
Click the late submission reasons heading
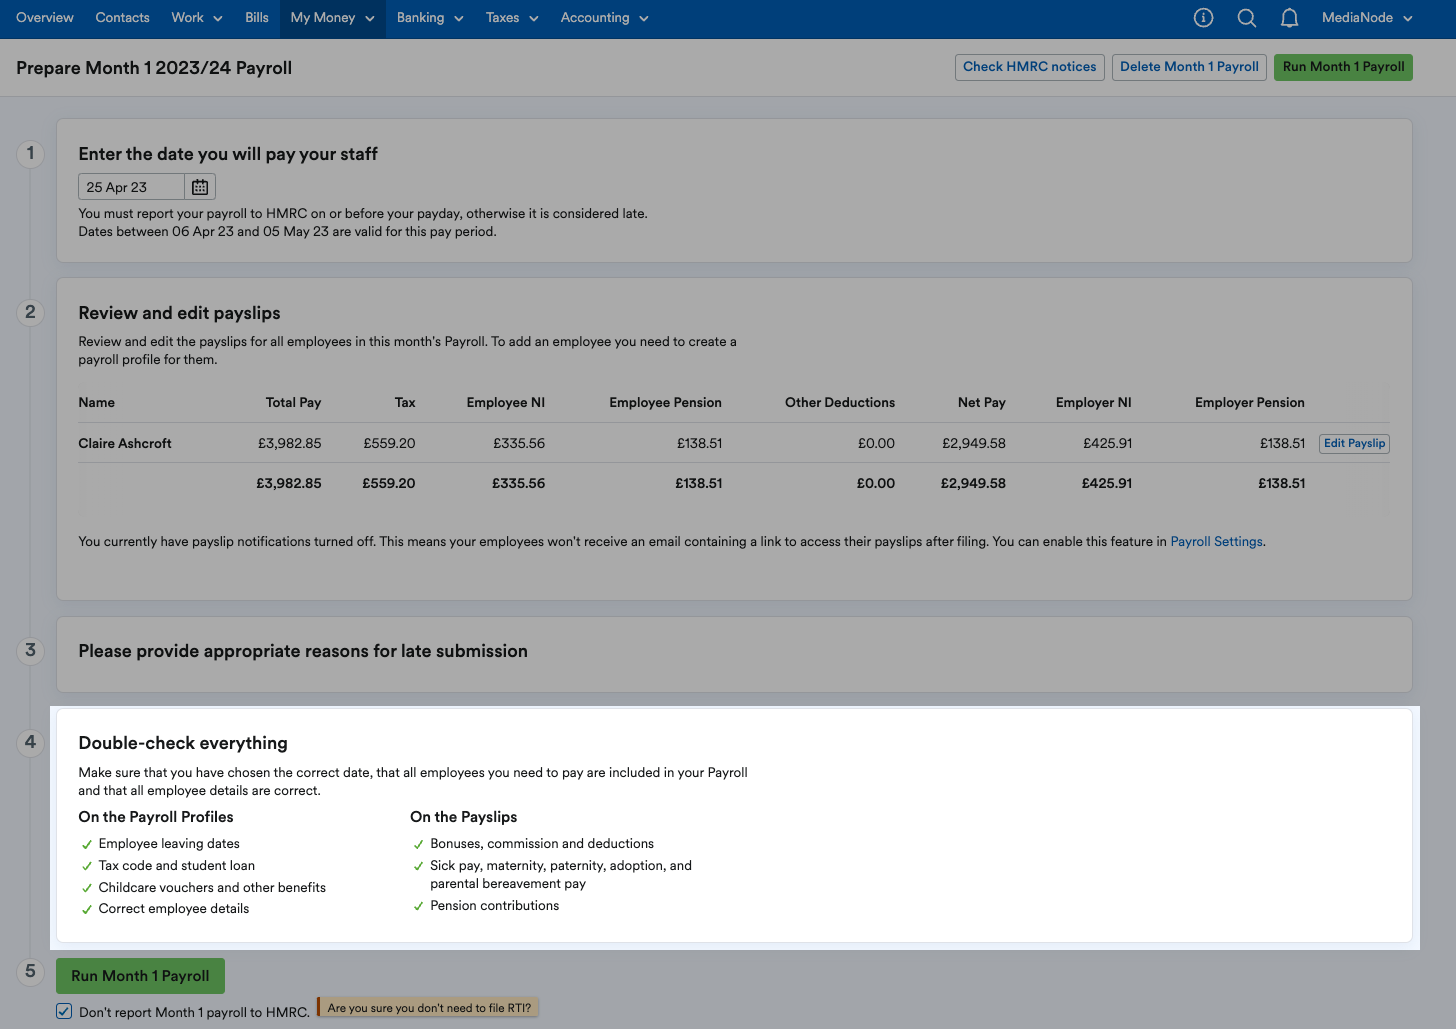point(303,651)
